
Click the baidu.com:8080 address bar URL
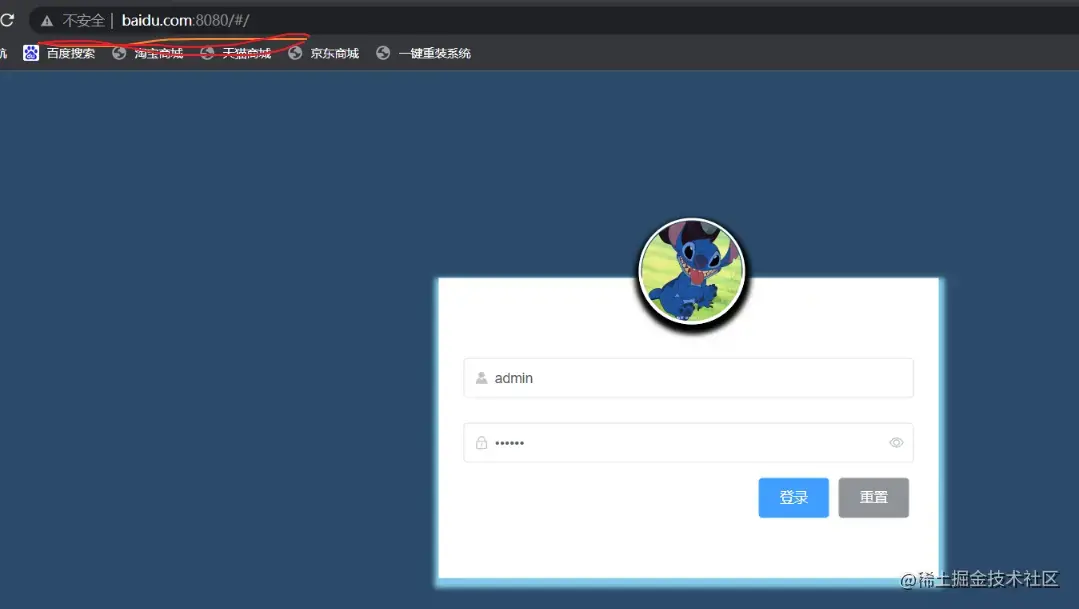(x=186, y=21)
